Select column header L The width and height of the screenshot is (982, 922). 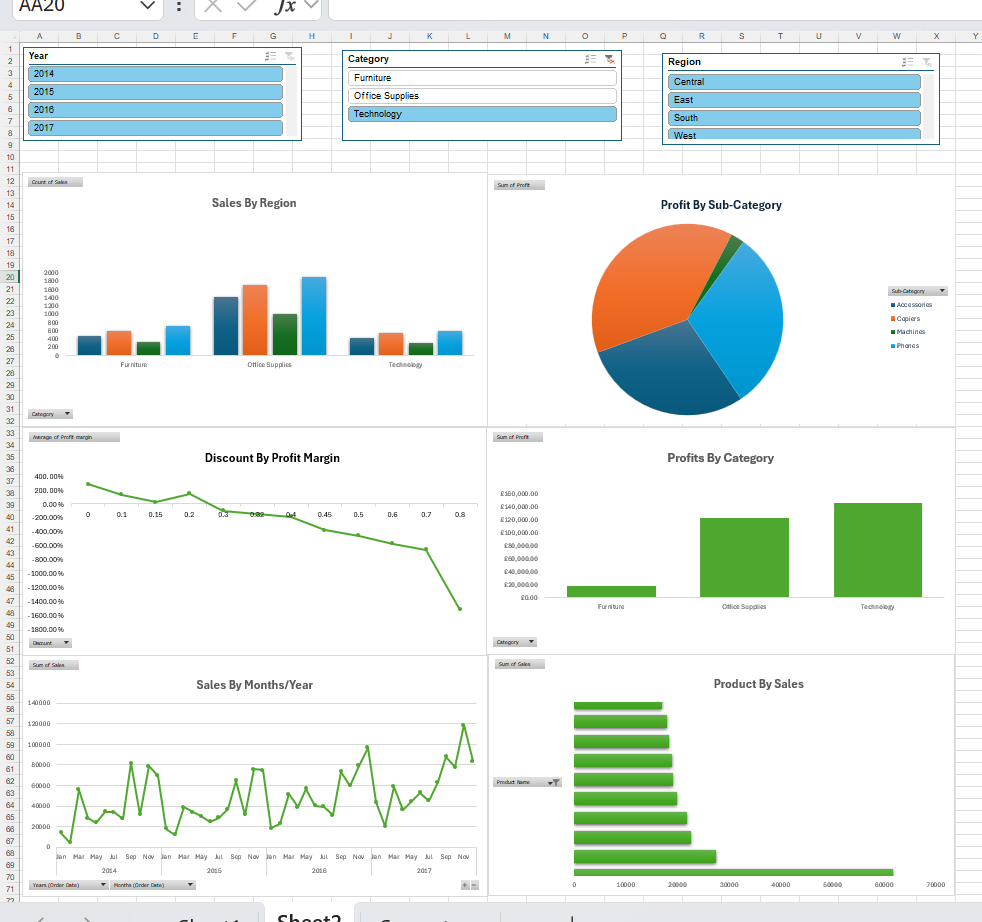[x=468, y=36]
